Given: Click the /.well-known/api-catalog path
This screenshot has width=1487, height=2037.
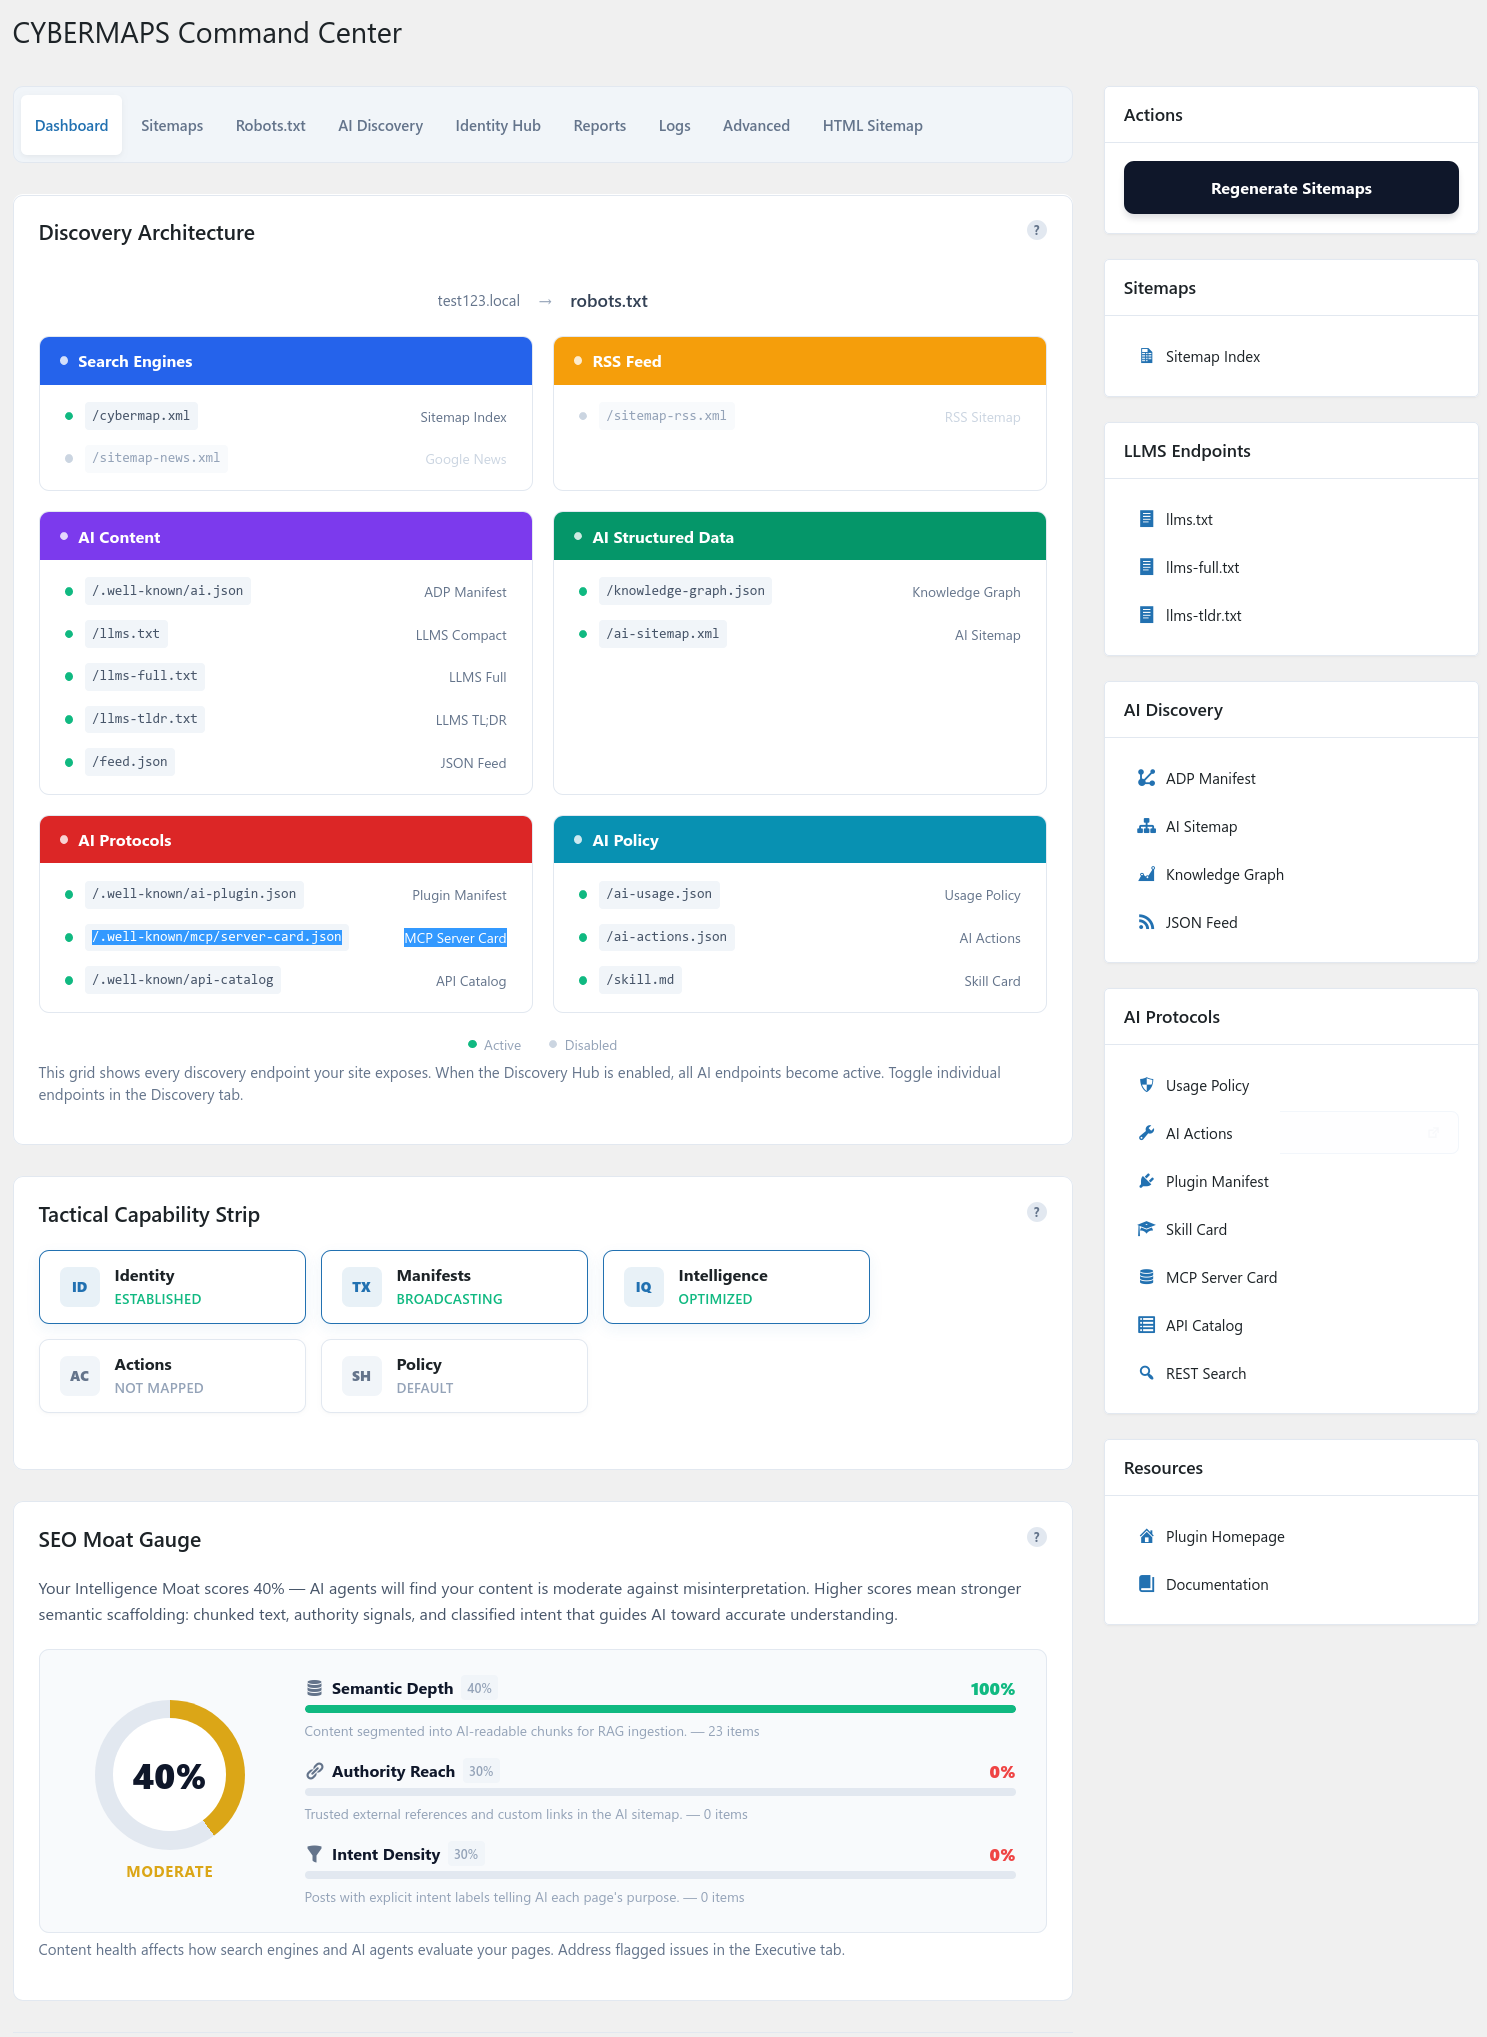Looking at the screenshot, I should tap(183, 980).
